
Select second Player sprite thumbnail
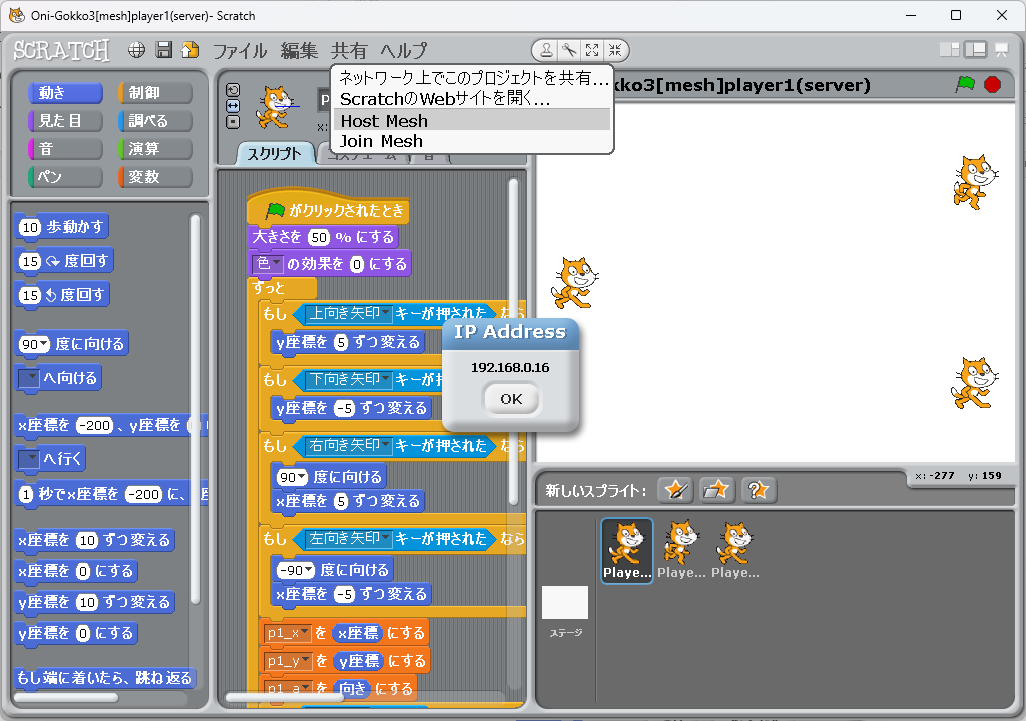681,550
